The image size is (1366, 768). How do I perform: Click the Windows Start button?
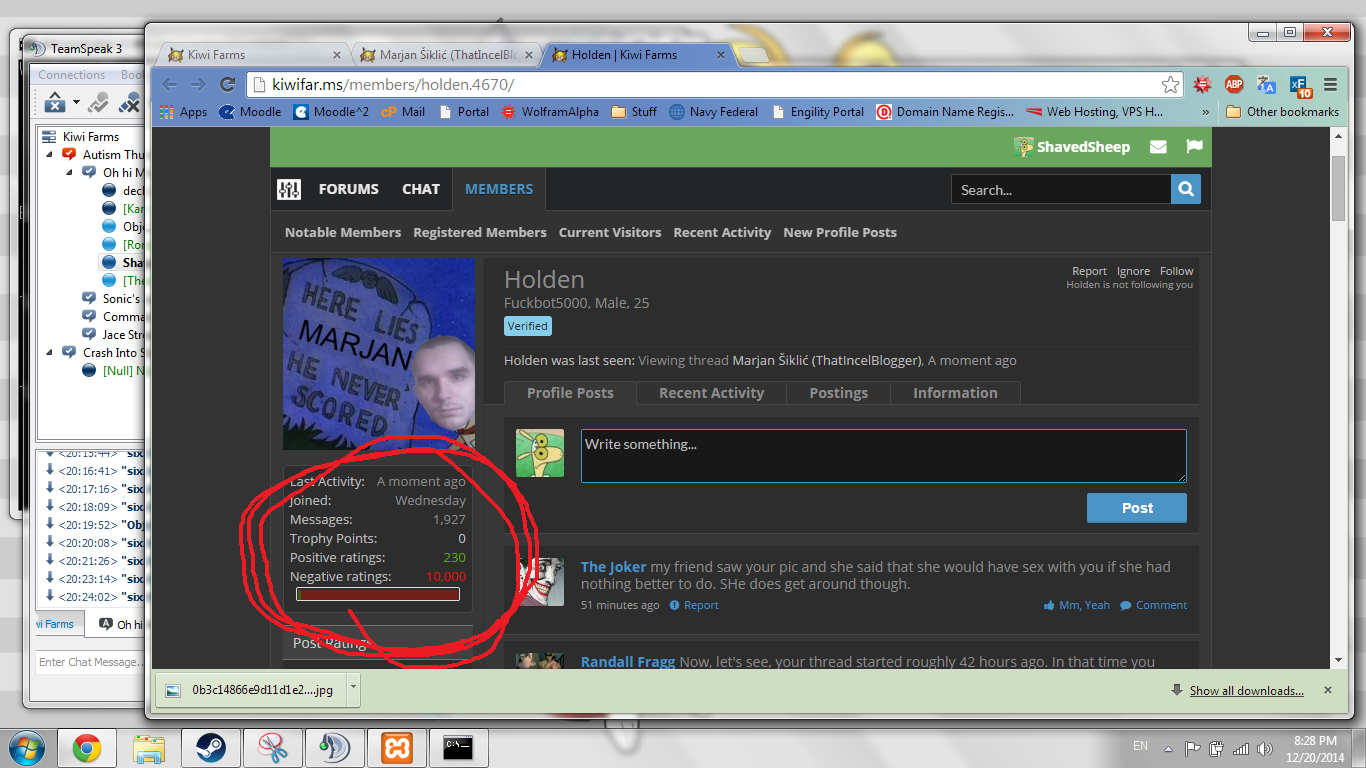click(25, 748)
